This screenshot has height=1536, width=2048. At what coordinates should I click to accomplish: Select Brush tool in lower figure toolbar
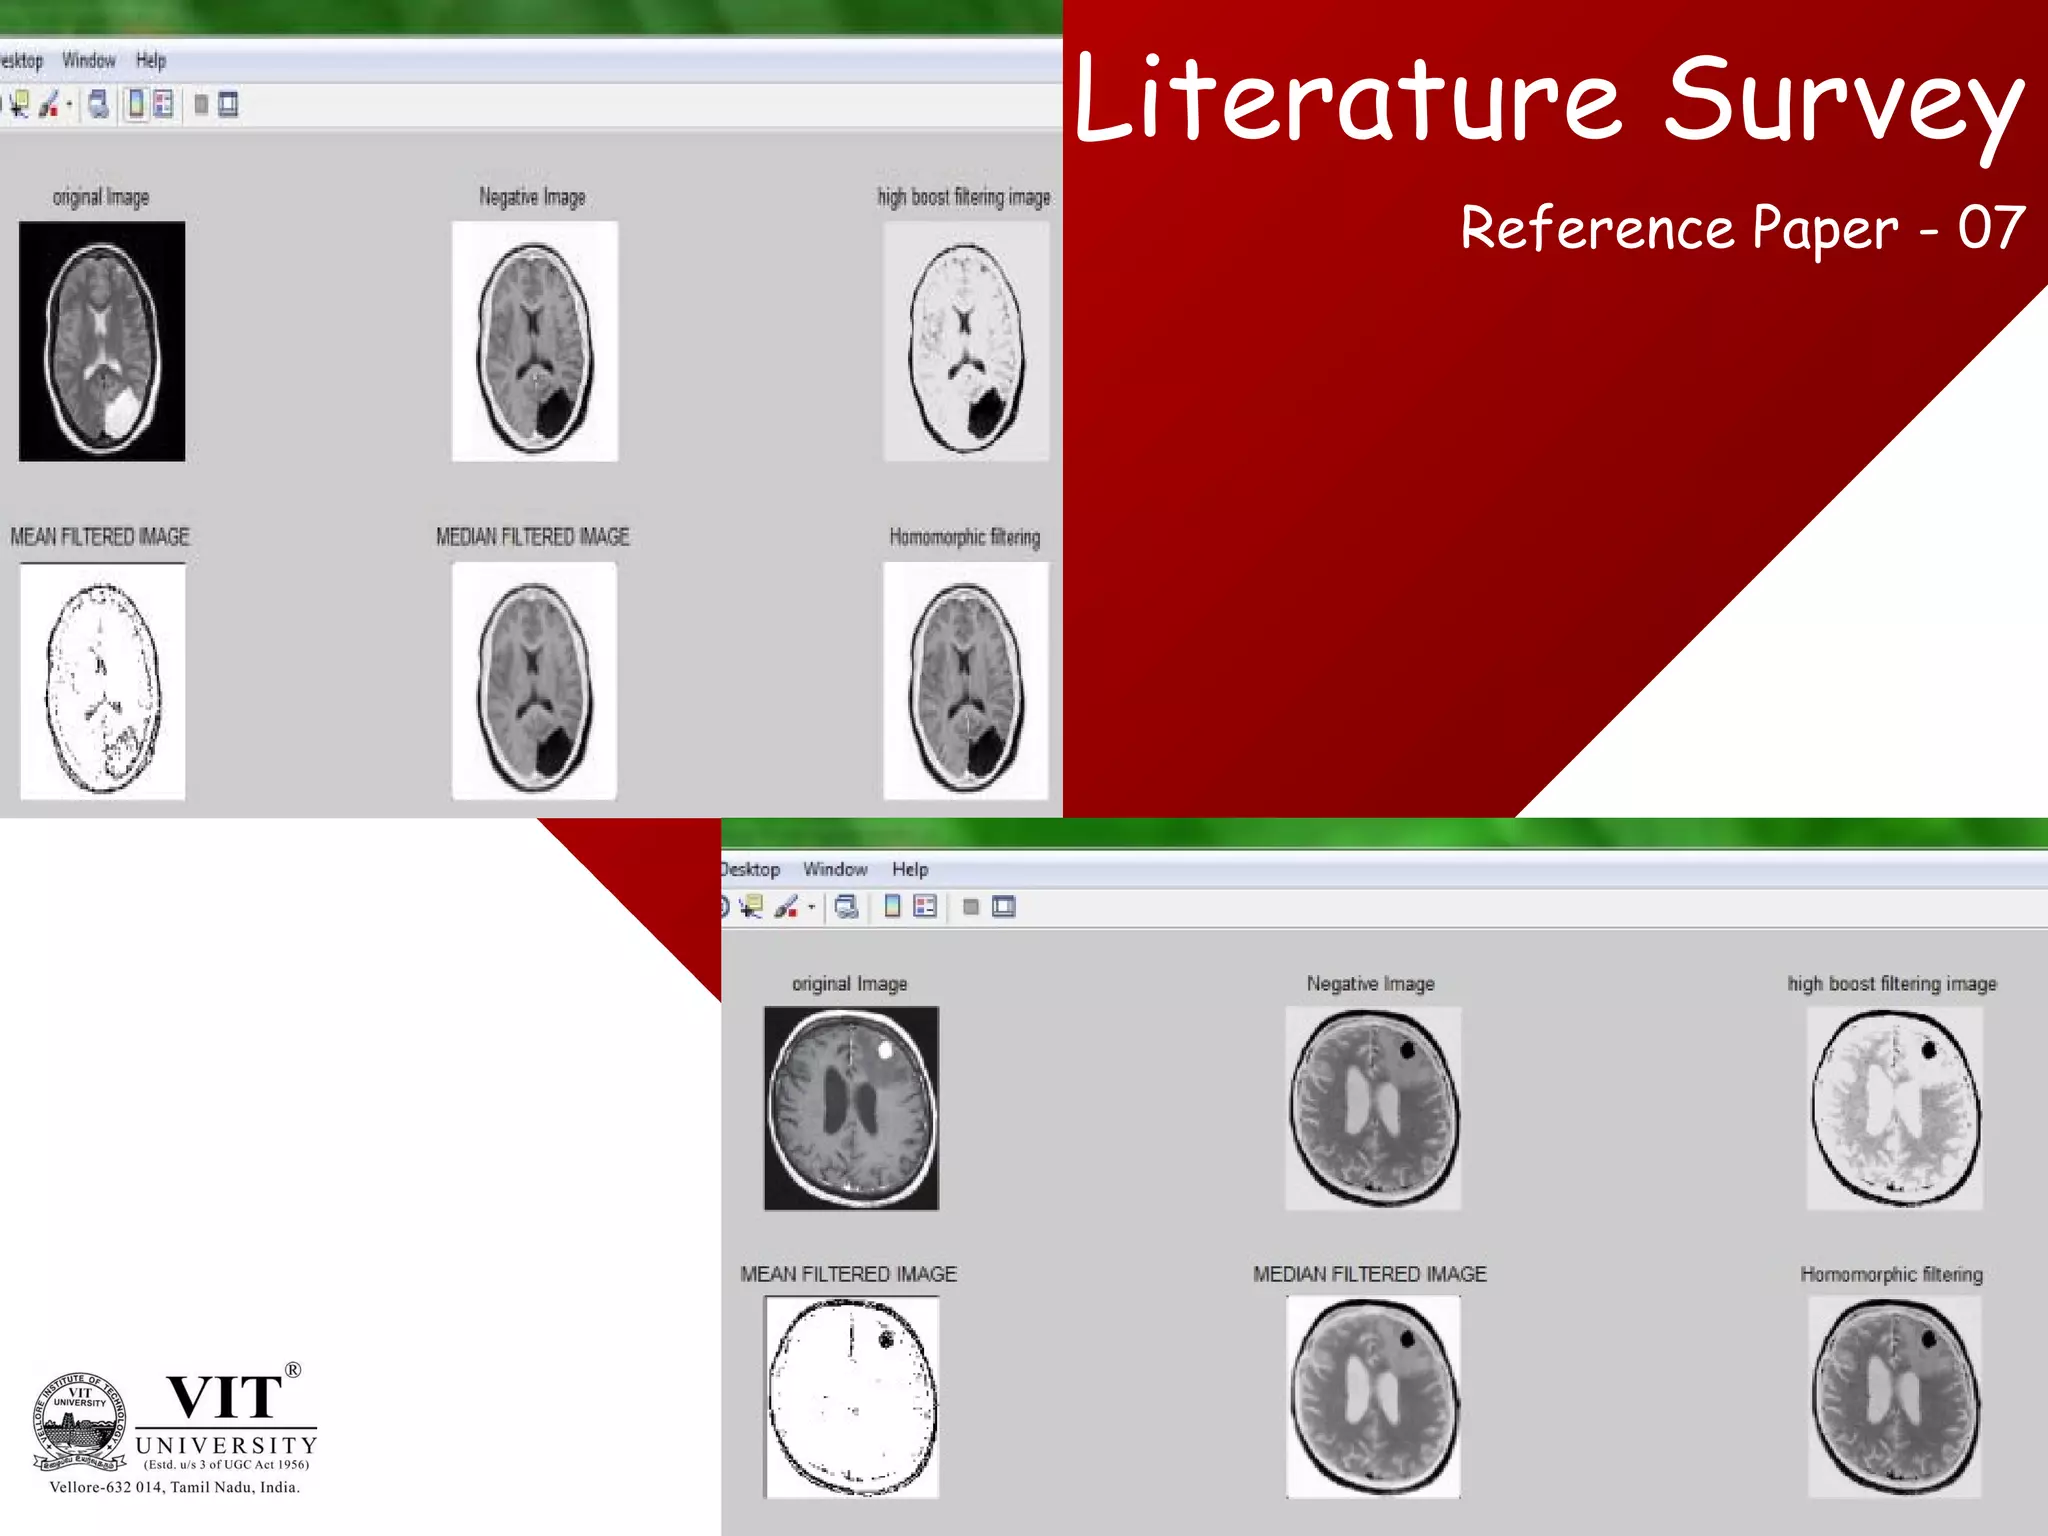coord(786,906)
